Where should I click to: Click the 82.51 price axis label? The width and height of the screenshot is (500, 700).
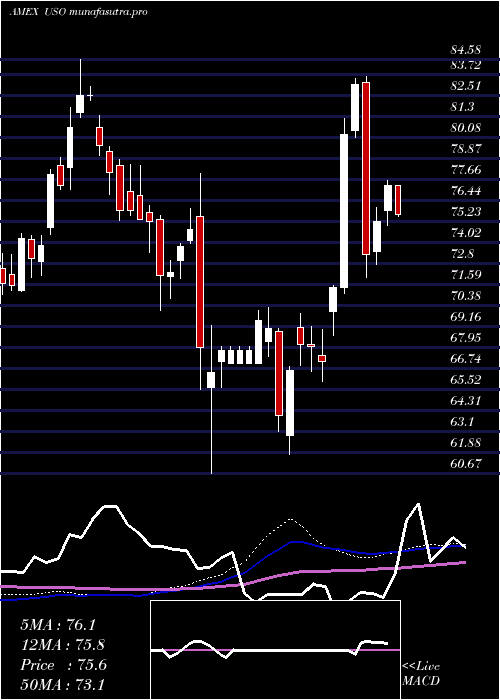tap(466, 86)
